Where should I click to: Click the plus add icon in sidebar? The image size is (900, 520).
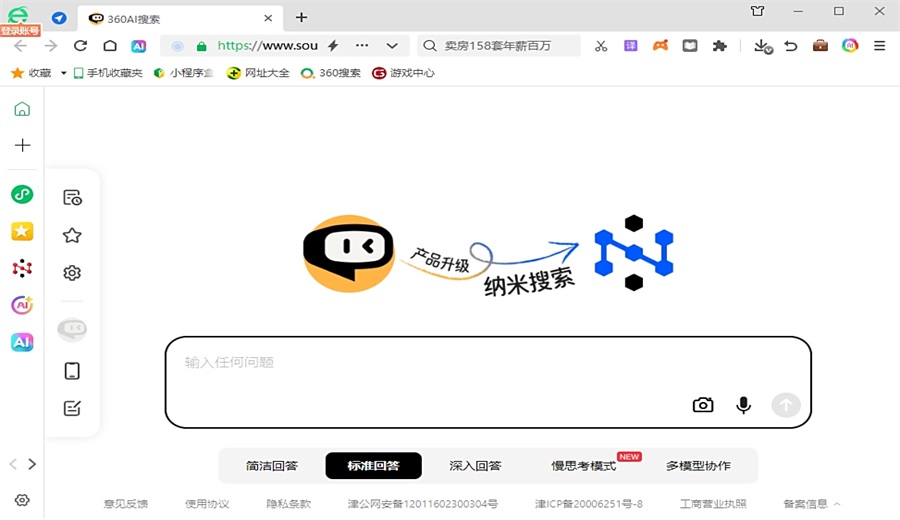[x=22, y=145]
